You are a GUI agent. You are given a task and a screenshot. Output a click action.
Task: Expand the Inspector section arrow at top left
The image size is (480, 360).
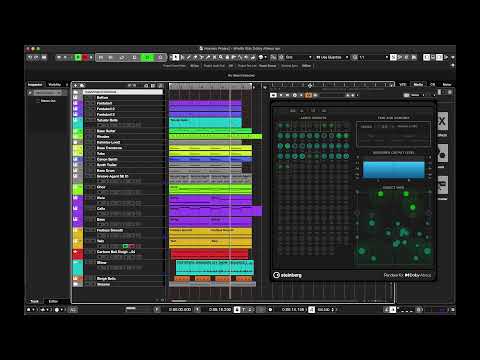click(30, 92)
